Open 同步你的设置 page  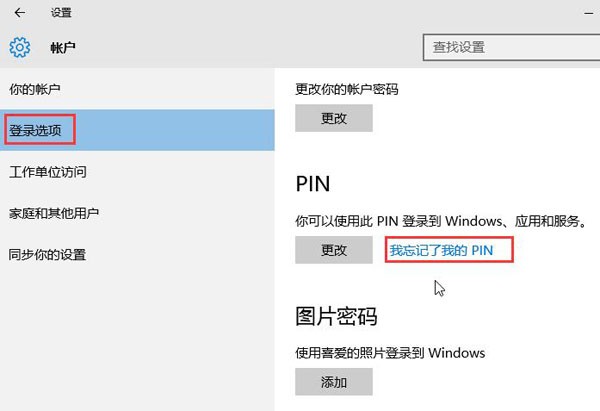(47, 254)
